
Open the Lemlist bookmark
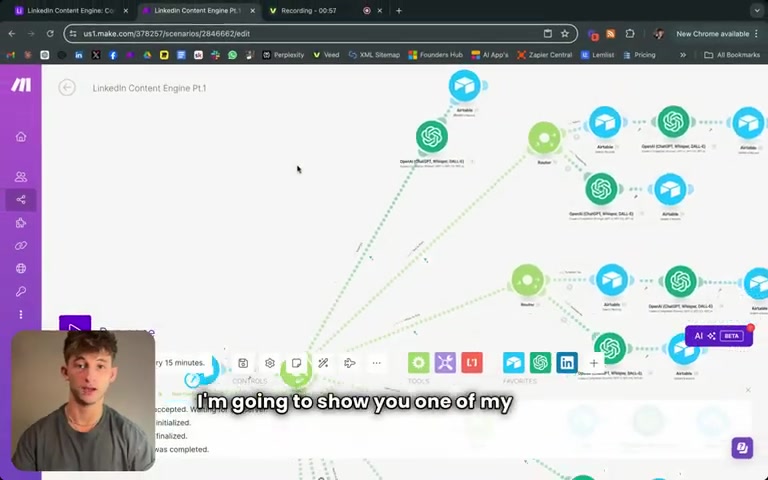pos(597,55)
